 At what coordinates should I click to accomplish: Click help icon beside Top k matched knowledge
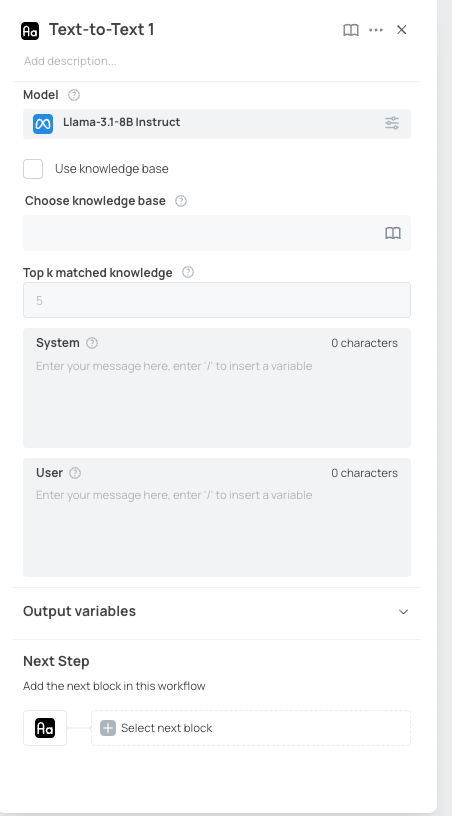(188, 272)
